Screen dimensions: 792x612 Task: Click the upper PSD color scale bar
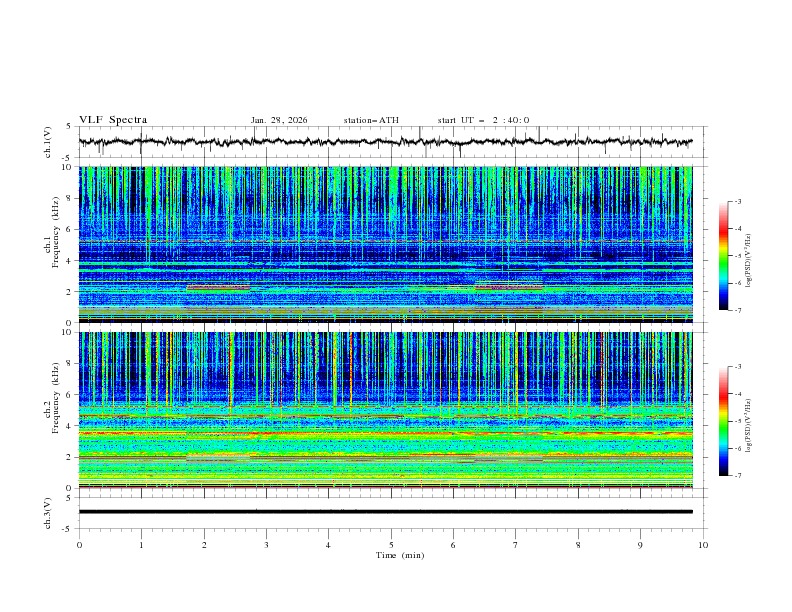[724, 256]
